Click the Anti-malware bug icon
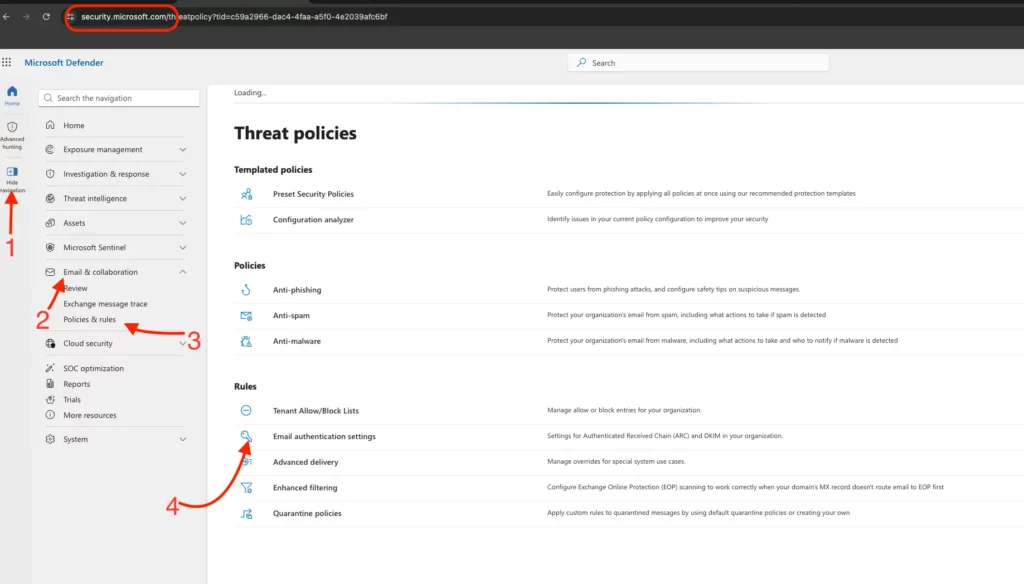 point(246,341)
